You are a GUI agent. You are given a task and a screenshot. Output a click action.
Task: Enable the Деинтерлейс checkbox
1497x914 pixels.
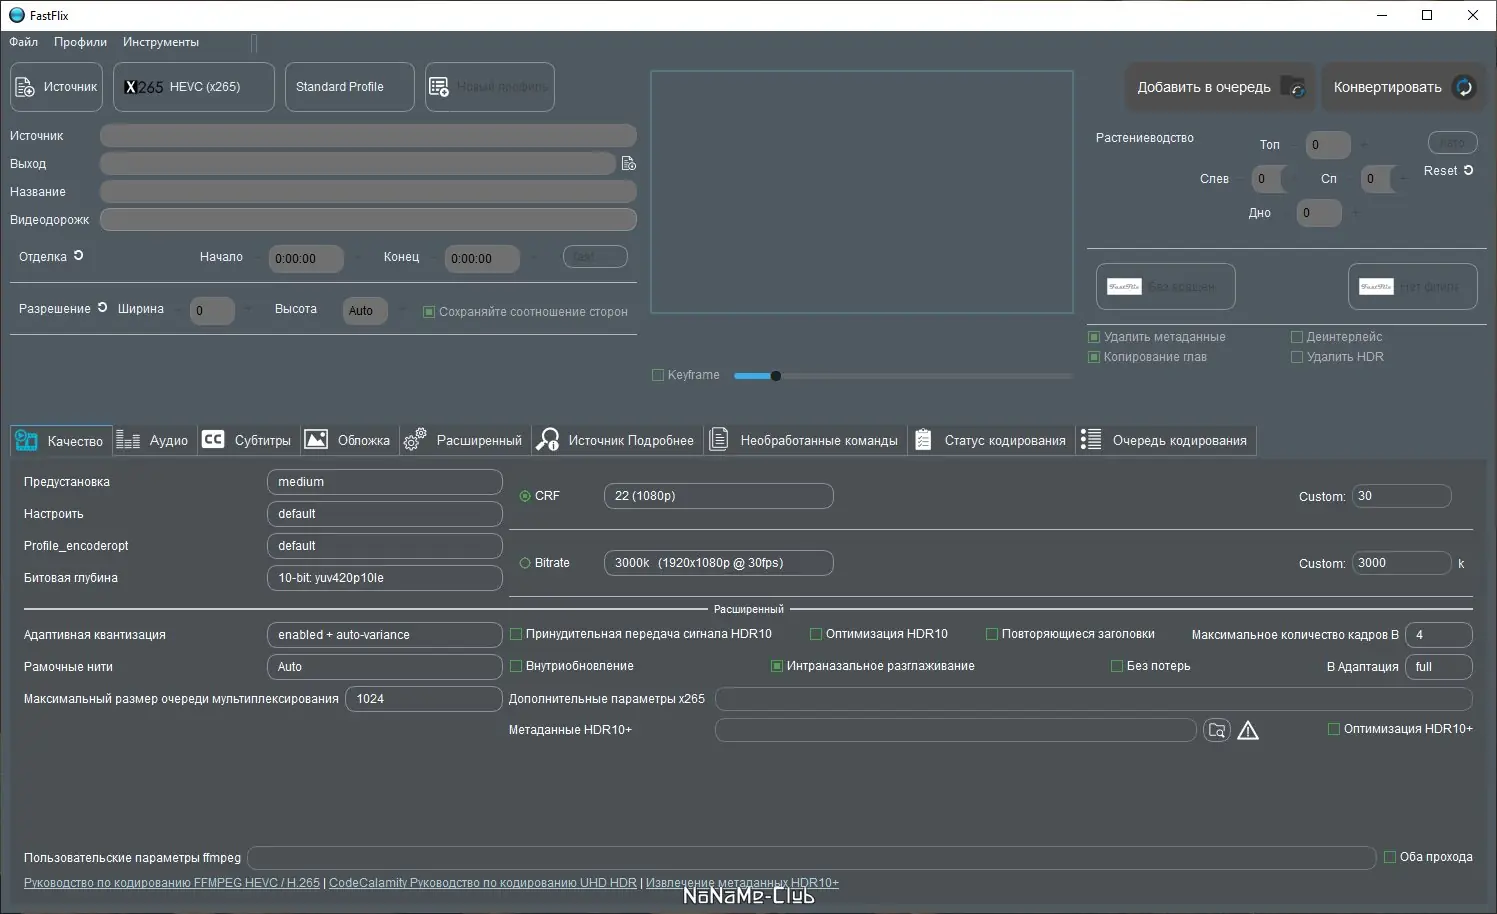1297,337
